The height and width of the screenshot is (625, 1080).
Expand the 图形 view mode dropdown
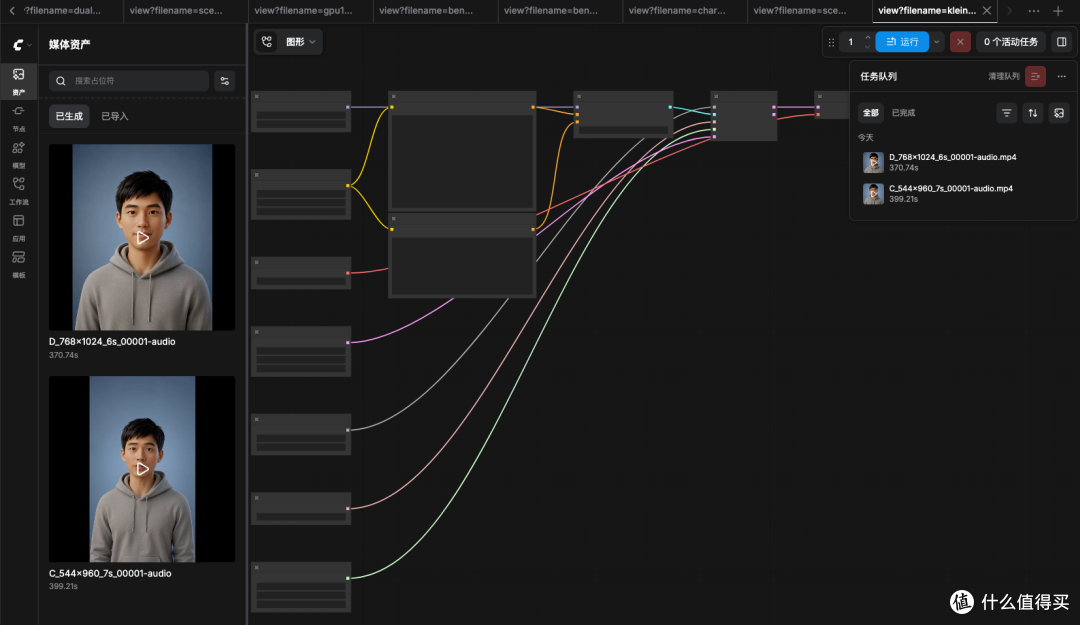(313, 42)
